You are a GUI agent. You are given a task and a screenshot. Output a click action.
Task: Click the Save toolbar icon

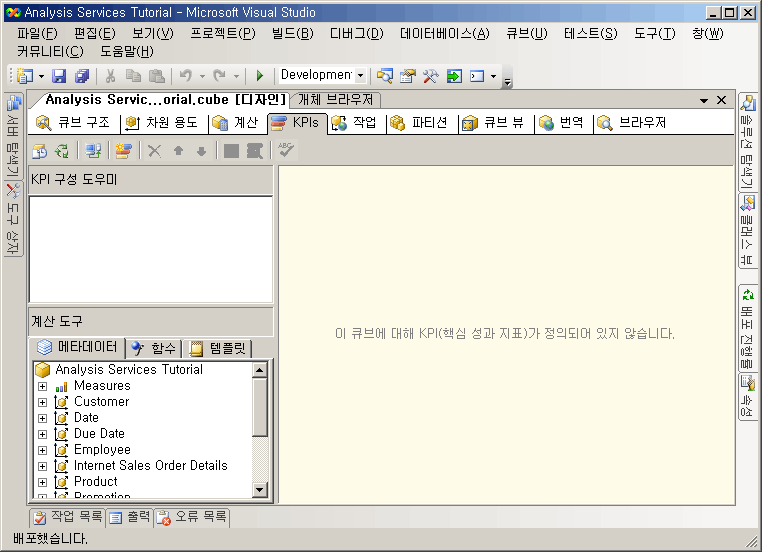click(x=59, y=76)
